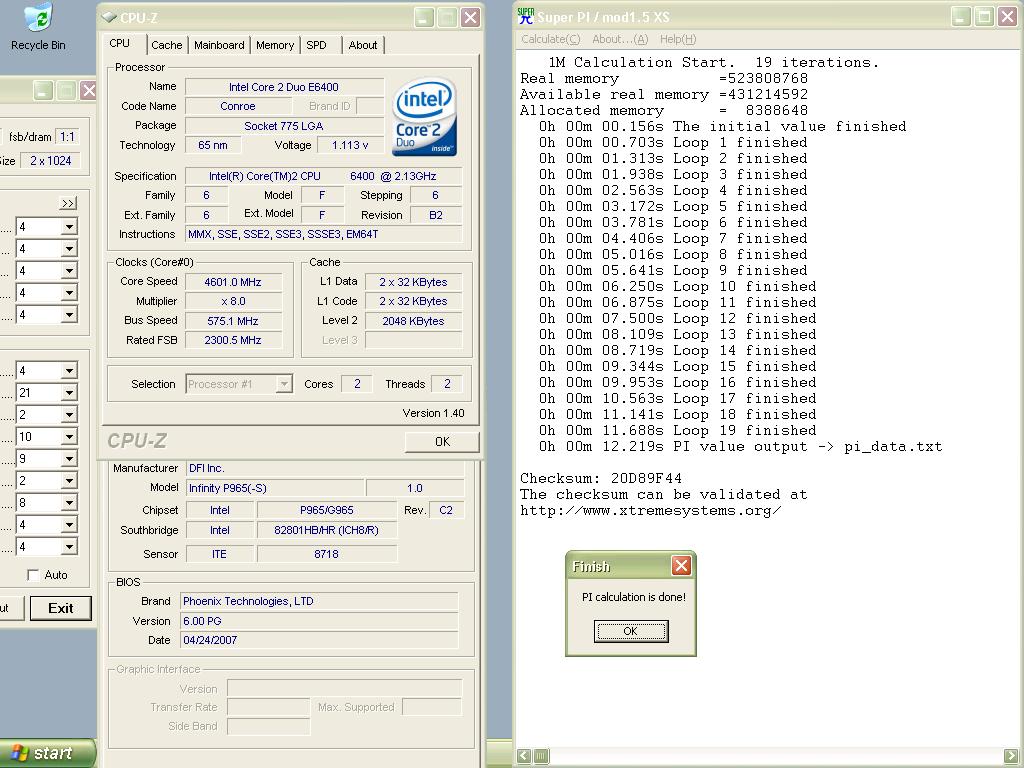Open the dropdown showing value 9
Viewport: 1024px width, 768px height.
click(x=69, y=459)
